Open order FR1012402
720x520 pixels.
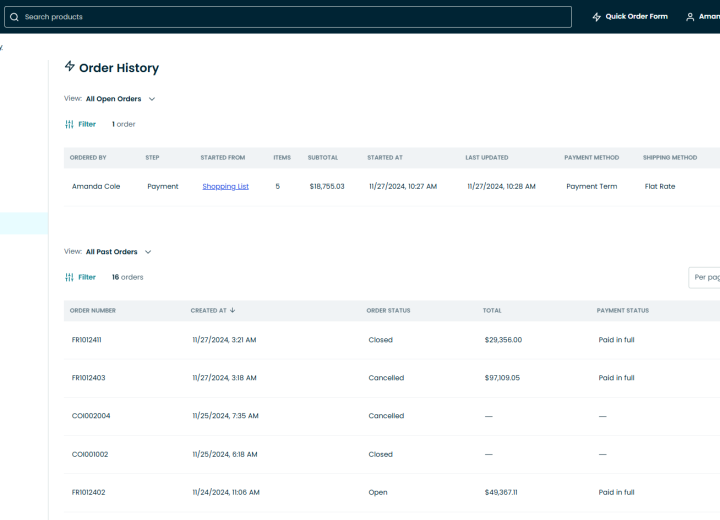[x=88, y=492]
